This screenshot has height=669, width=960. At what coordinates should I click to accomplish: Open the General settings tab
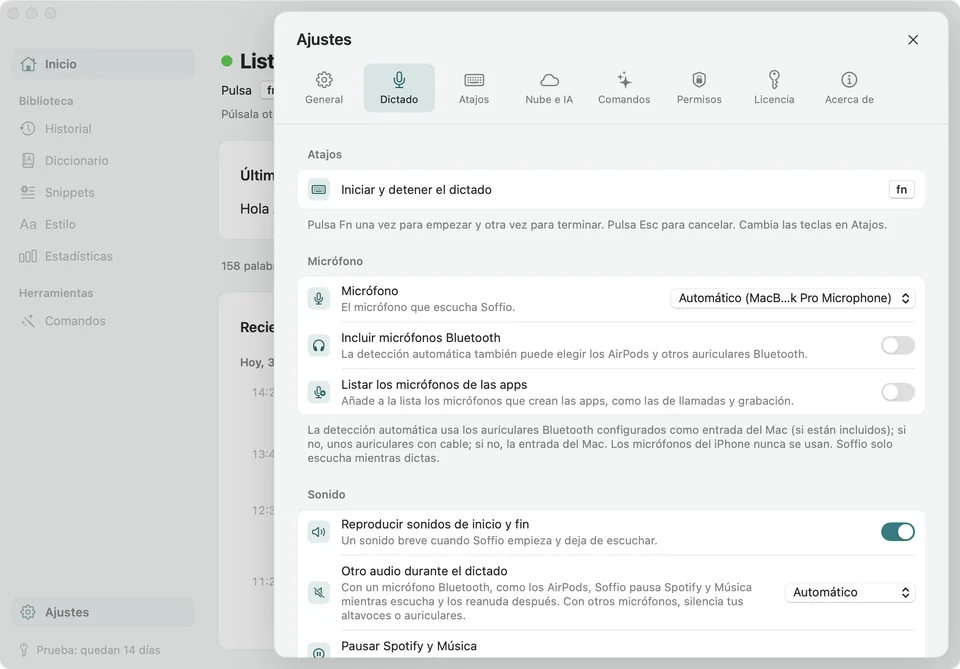pyautogui.click(x=324, y=88)
